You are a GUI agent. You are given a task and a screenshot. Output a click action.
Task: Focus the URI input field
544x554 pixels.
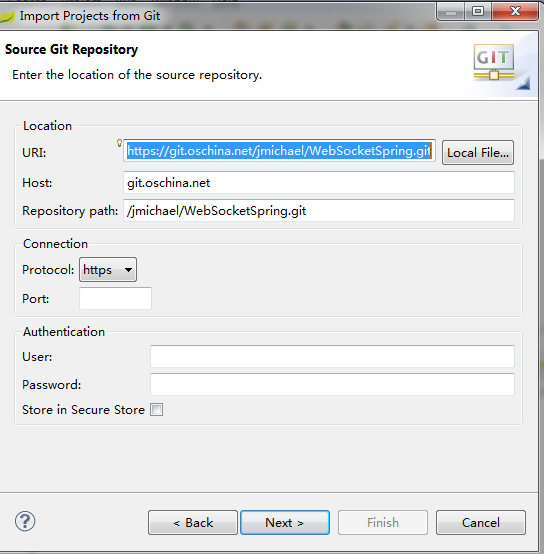click(x=279, y=151)
